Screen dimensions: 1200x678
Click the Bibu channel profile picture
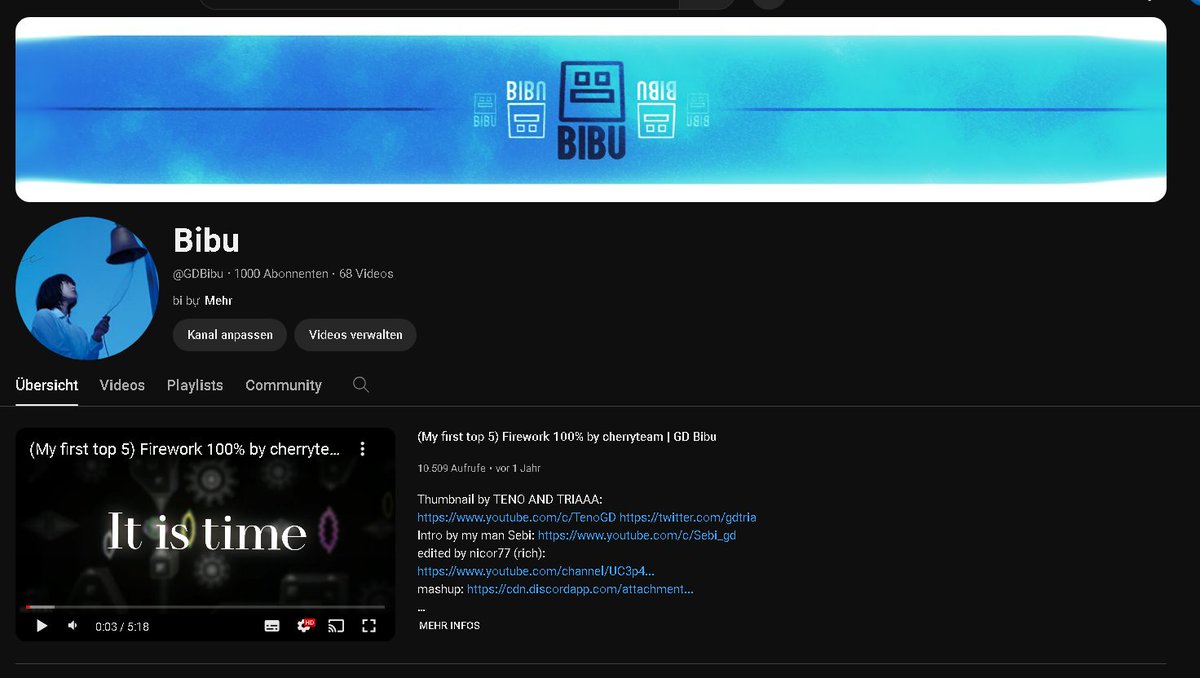(86, 288)
